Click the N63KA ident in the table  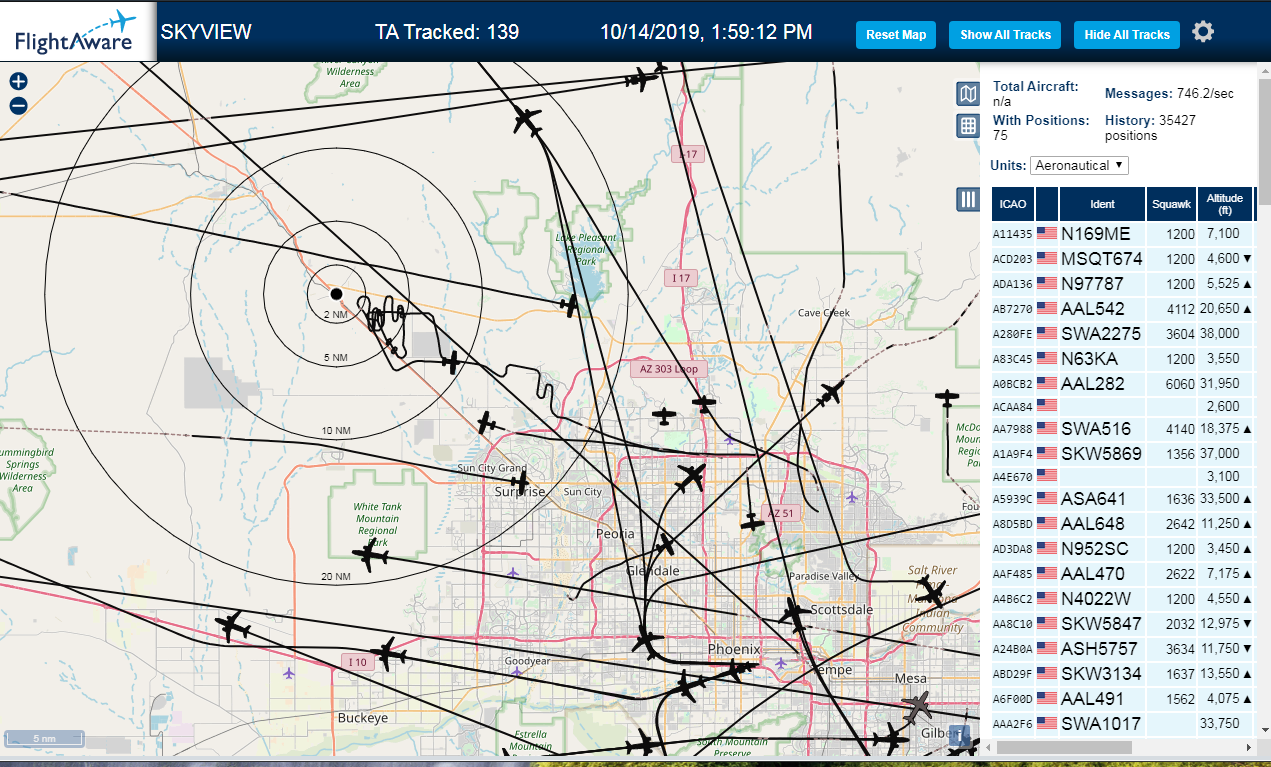(1090, 359)
